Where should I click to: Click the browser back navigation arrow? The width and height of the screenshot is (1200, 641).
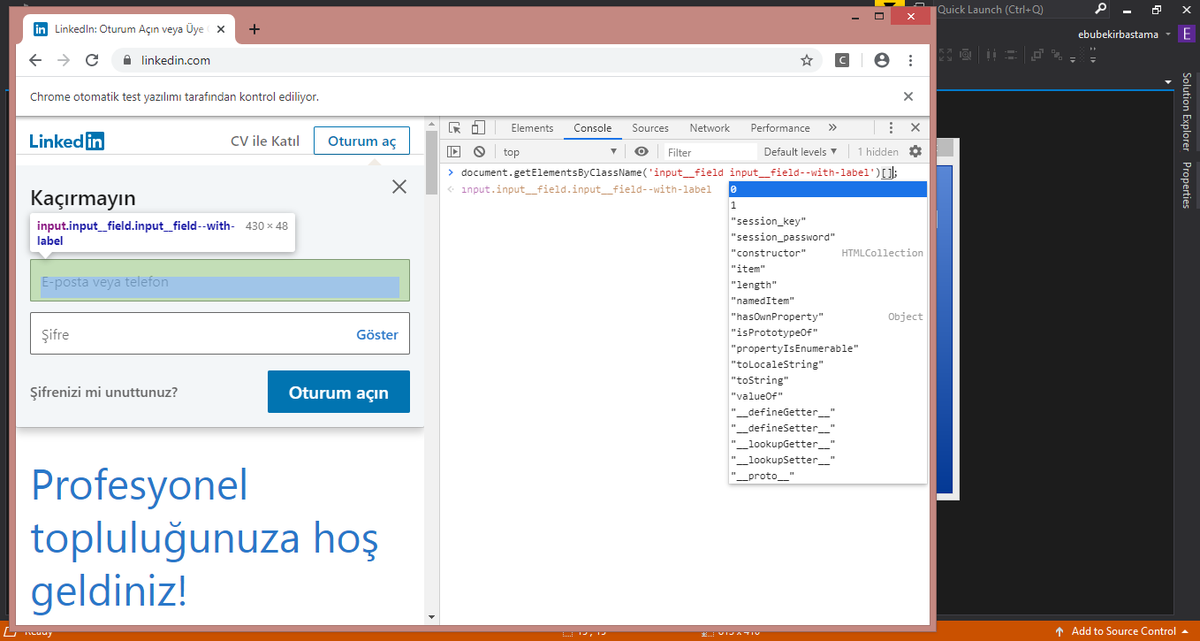pos(35,60)
